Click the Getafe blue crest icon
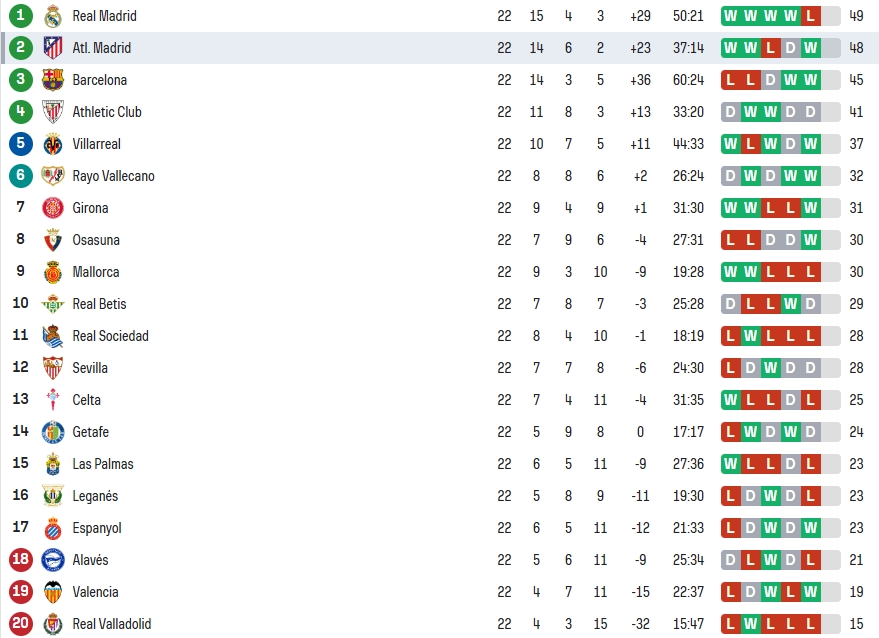879x638 pixels. 53,432
